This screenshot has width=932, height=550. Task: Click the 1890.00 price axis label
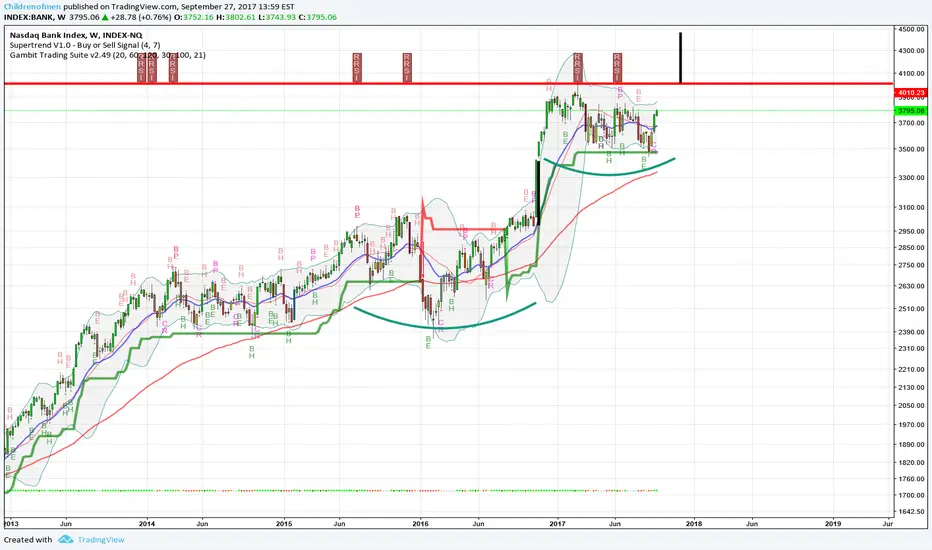pyautogui.click(x=912, y=444)
